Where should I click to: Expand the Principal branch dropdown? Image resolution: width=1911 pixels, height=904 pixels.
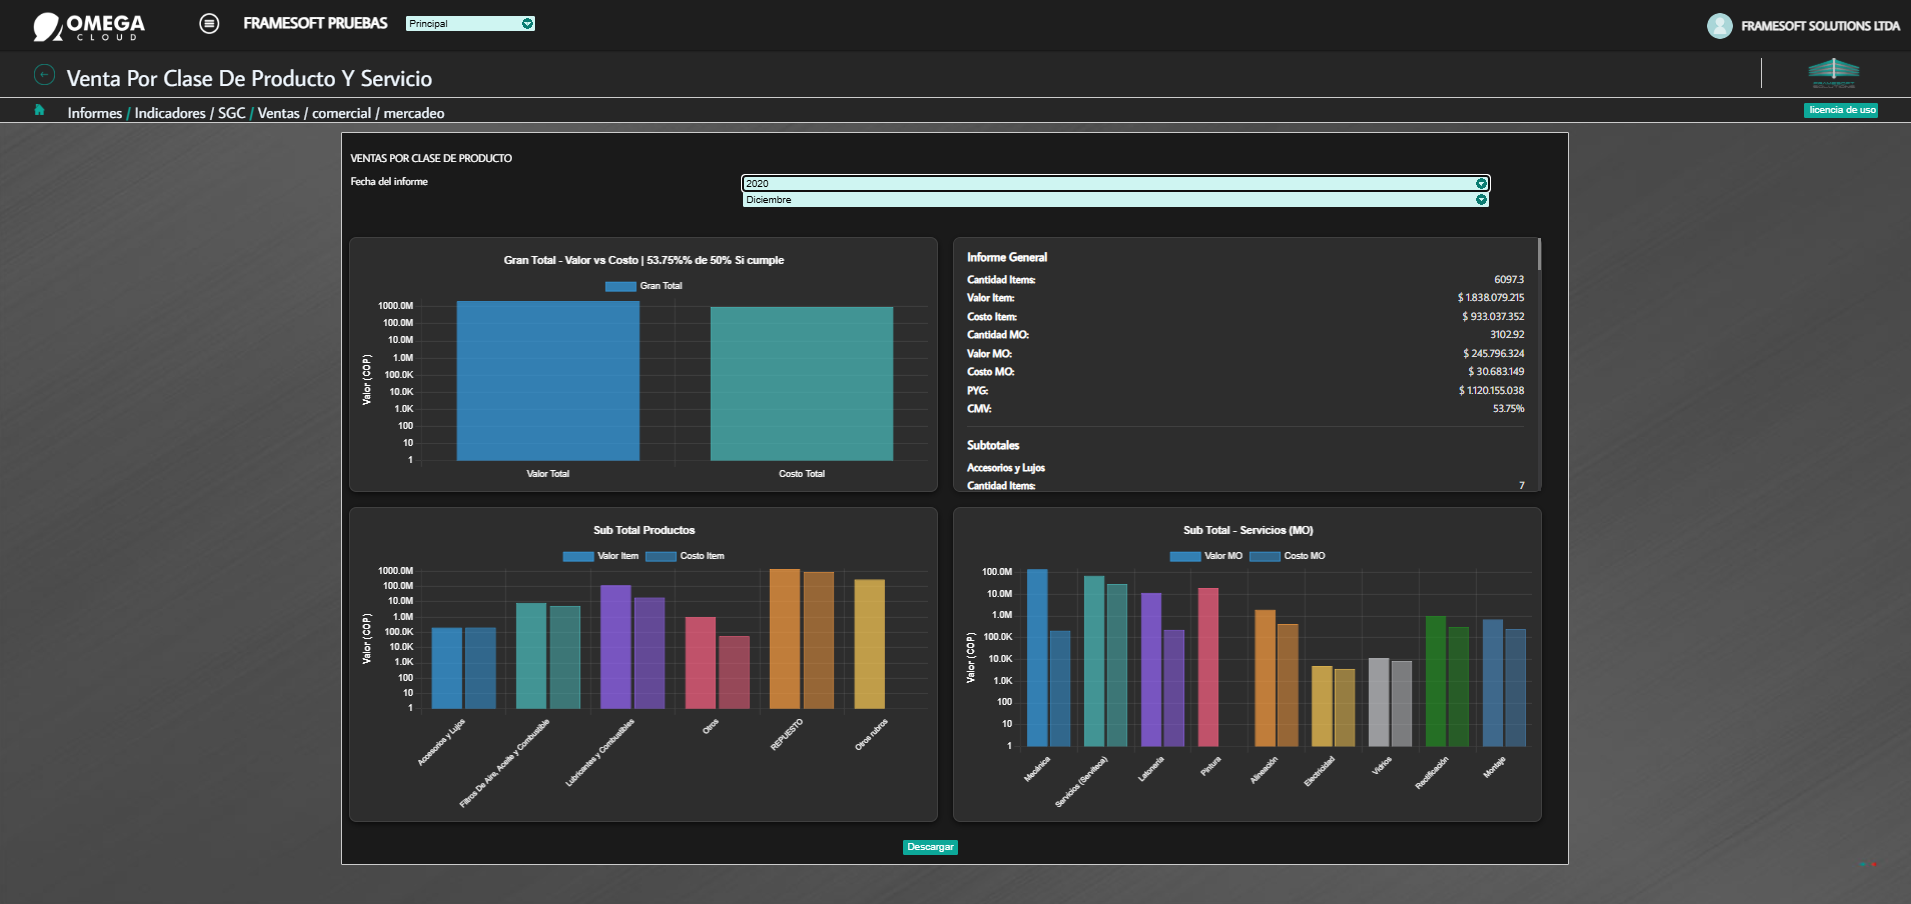coord(470,23)
